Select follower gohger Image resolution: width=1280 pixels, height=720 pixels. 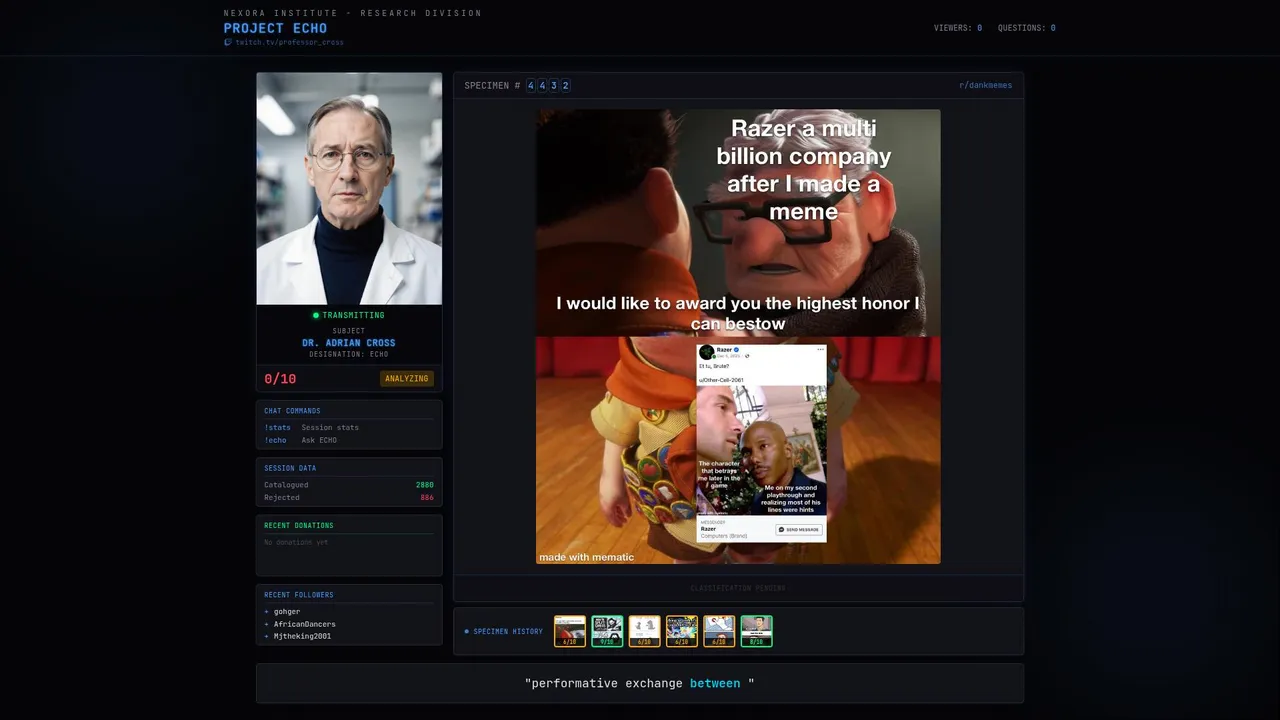coord(287,612)
